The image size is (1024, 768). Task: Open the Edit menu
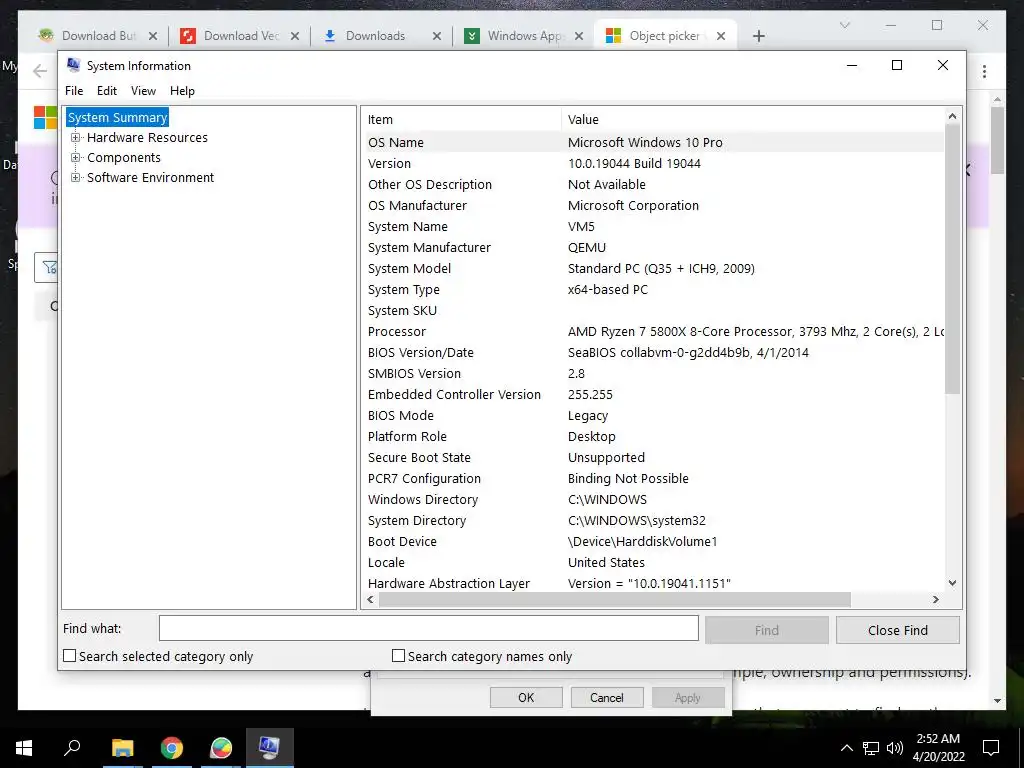coord(106,91)
